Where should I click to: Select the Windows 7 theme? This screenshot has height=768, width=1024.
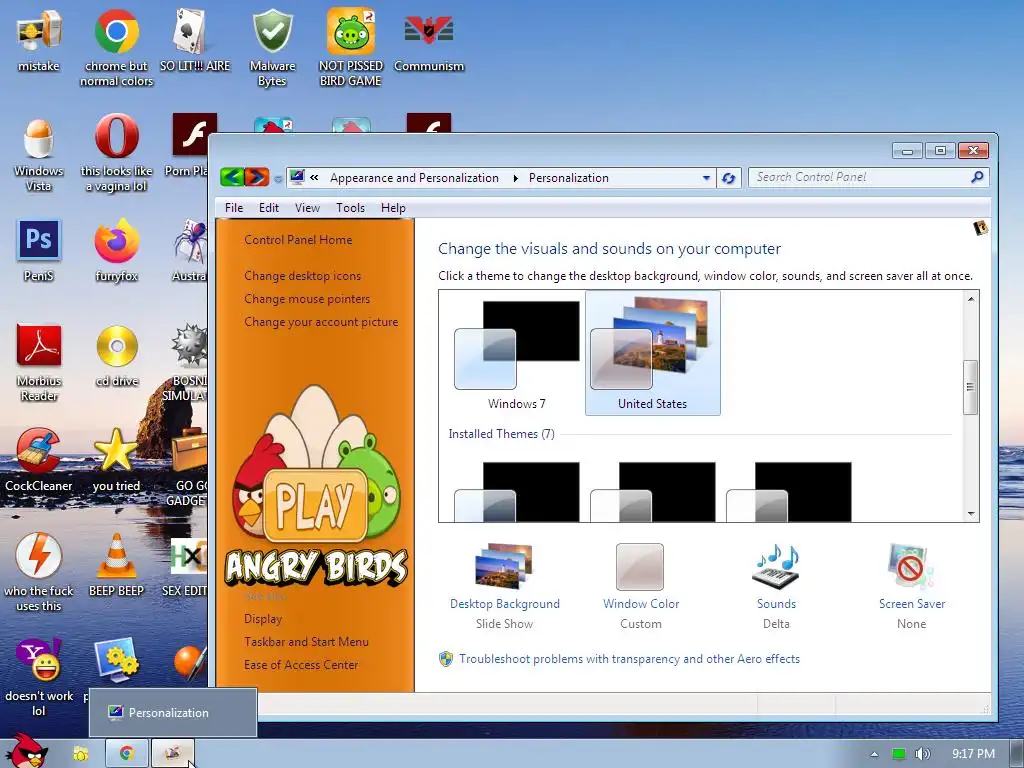[517, 353]
